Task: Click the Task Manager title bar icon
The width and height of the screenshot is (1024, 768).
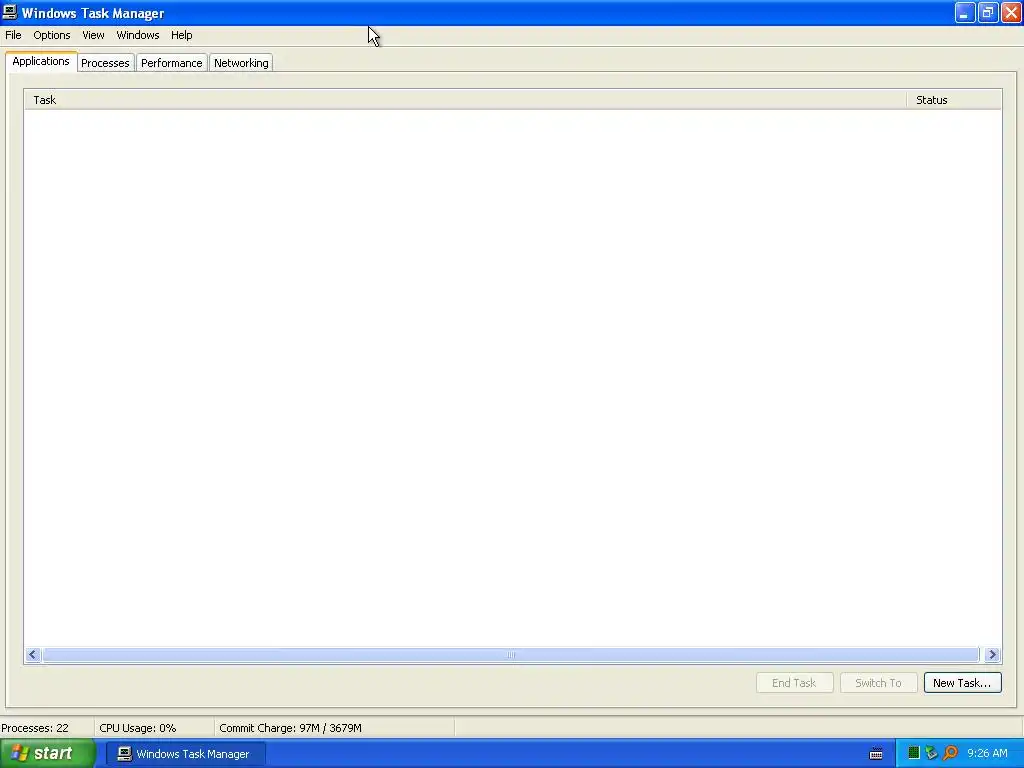Action: 10,12
